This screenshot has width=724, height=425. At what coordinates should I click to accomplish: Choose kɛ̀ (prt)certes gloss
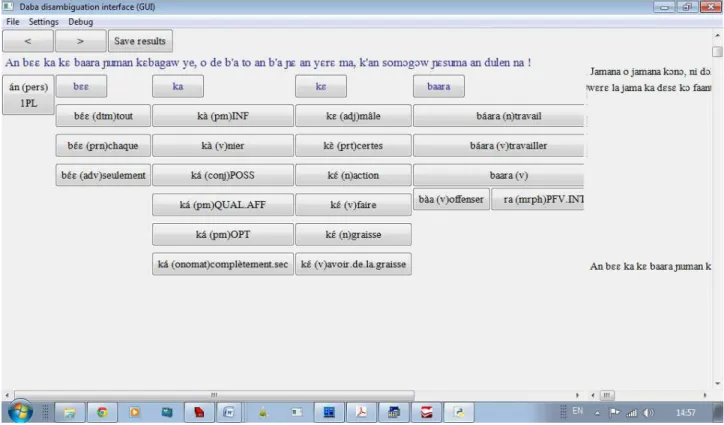tap(353, 146)
